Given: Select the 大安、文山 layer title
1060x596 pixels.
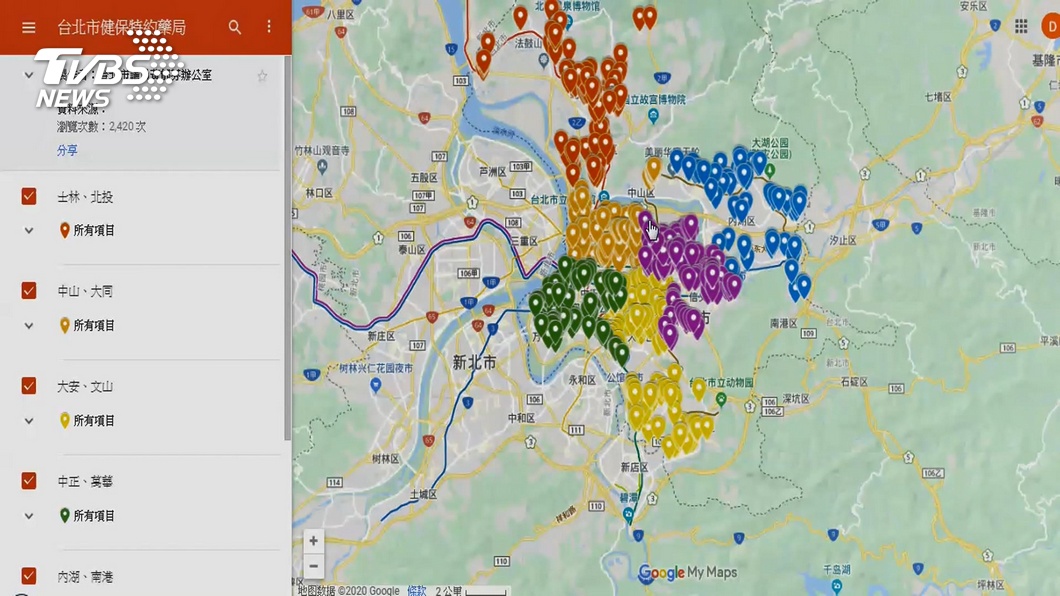Looking at the screenshot, I should (85, 387).
